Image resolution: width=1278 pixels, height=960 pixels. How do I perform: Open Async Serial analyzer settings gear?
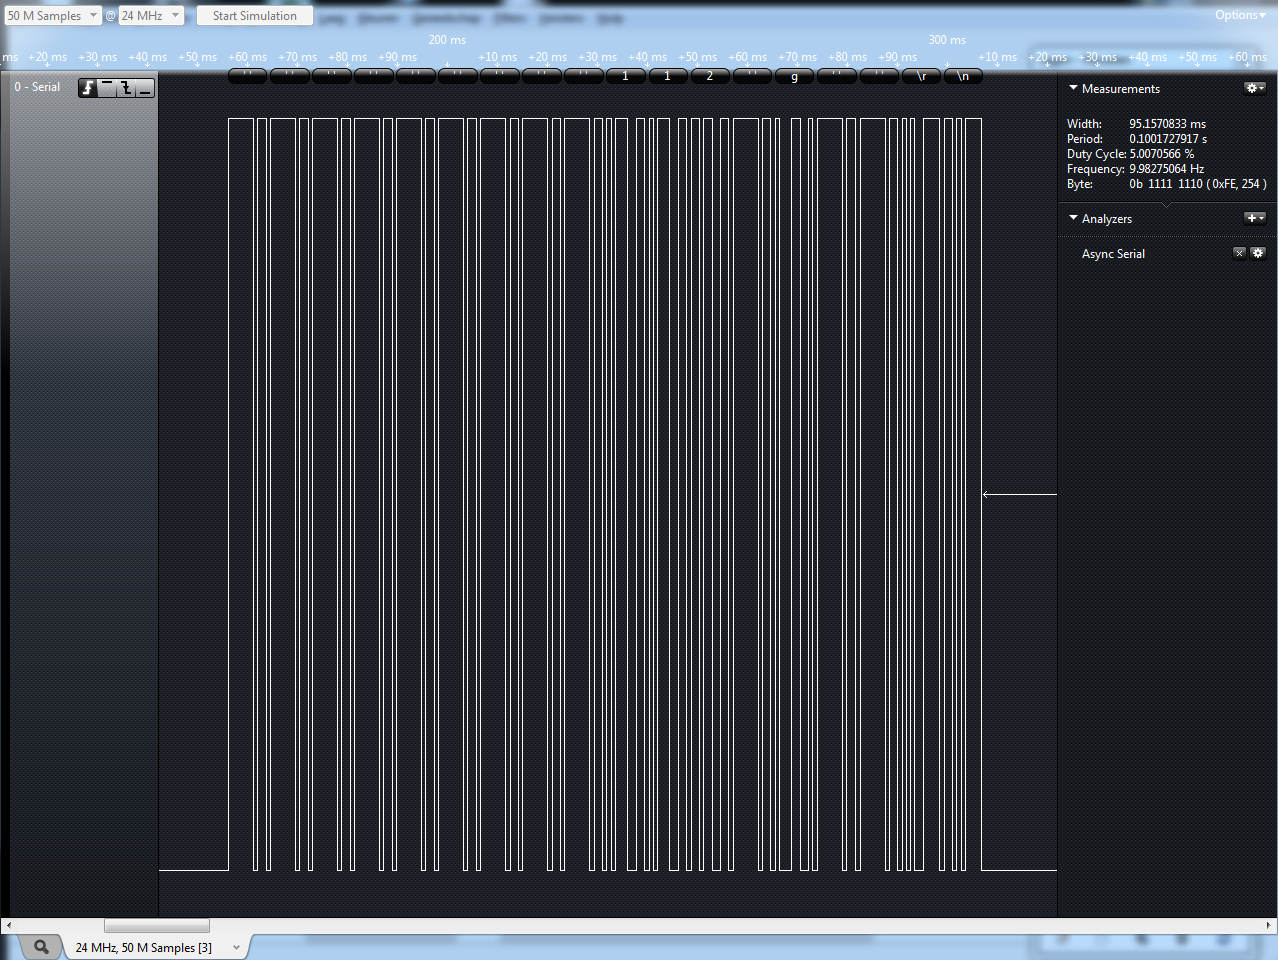(x=1258, y=253)
